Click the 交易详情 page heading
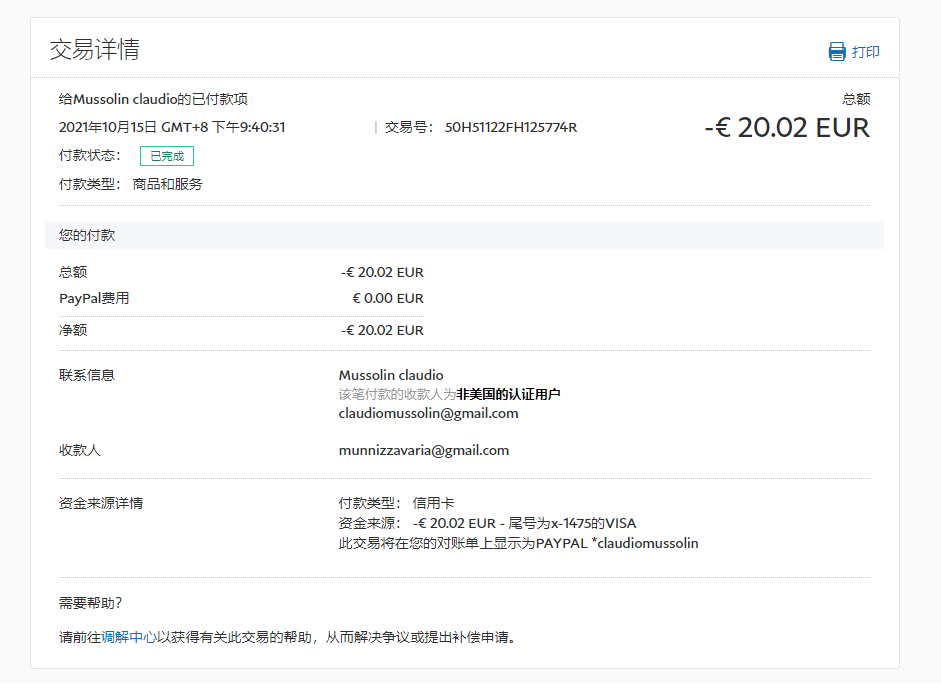941x684 pixels. 94,50
